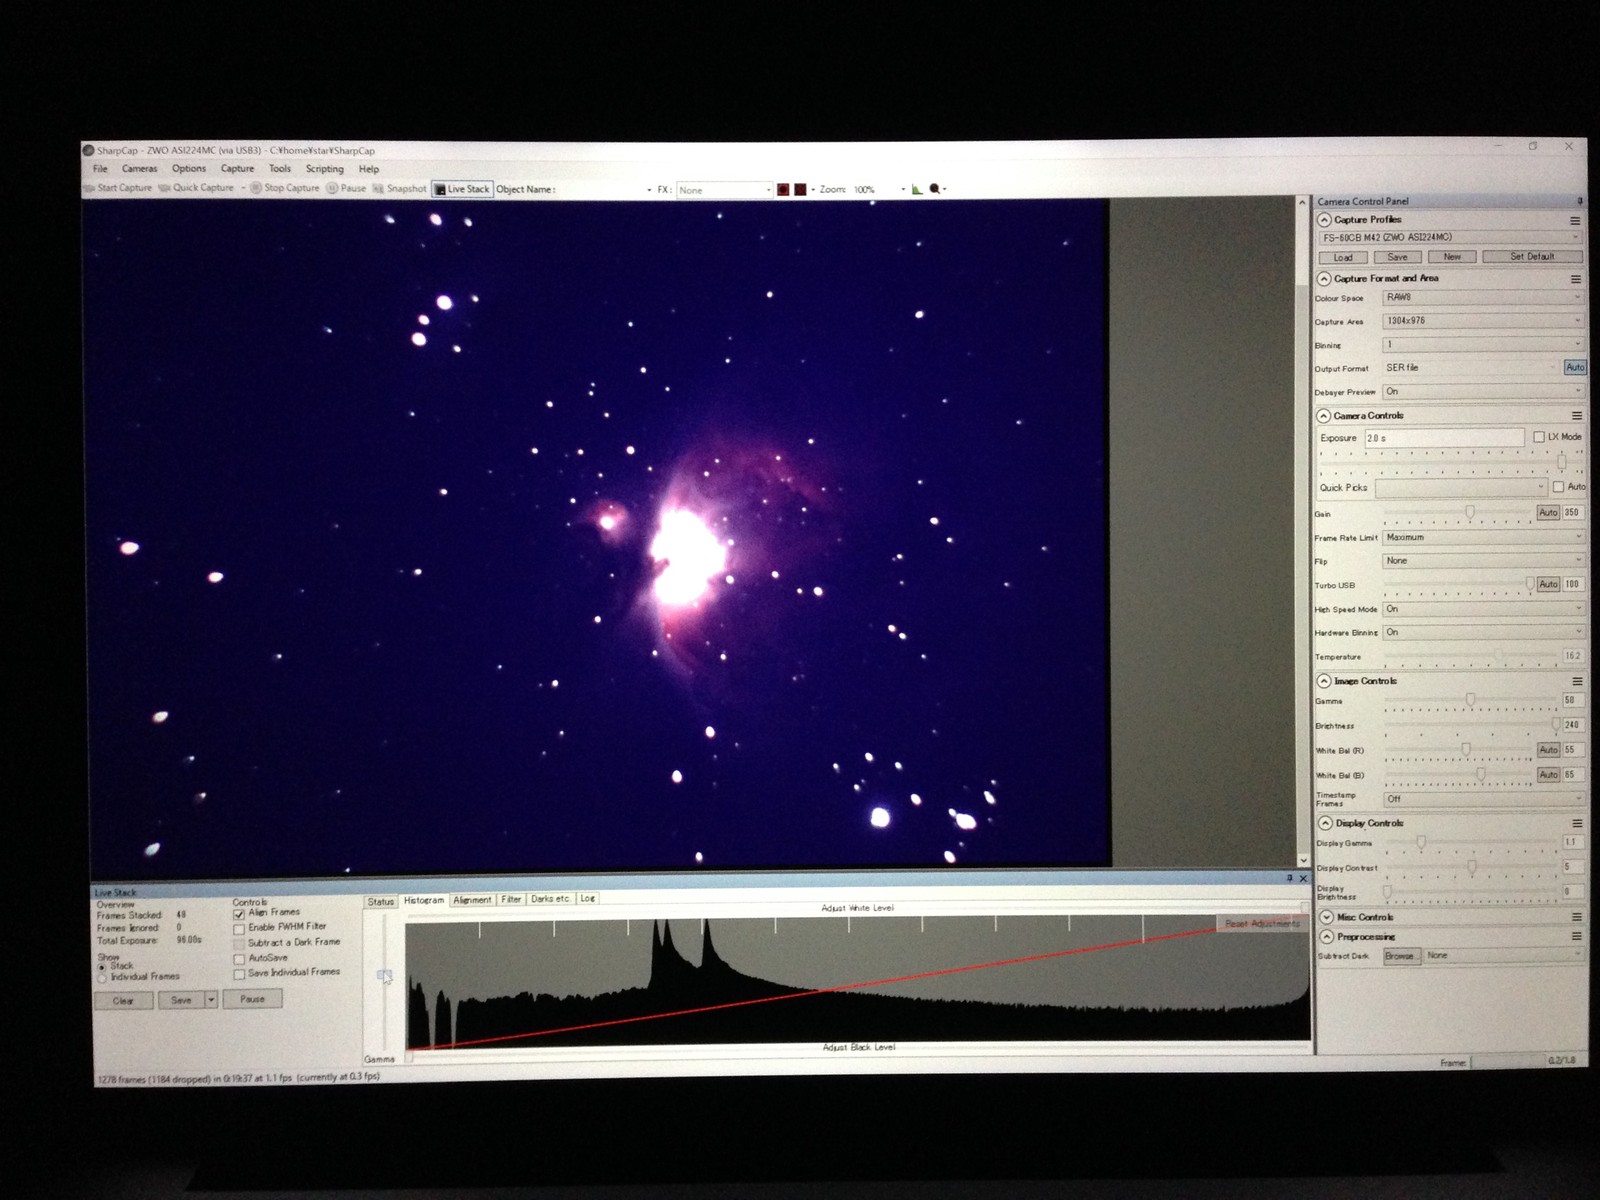Click the magnifier focus tools icon
The width and height of the screenshot is (1600, 1200).
pyautogui.click(x=935, y=189)
